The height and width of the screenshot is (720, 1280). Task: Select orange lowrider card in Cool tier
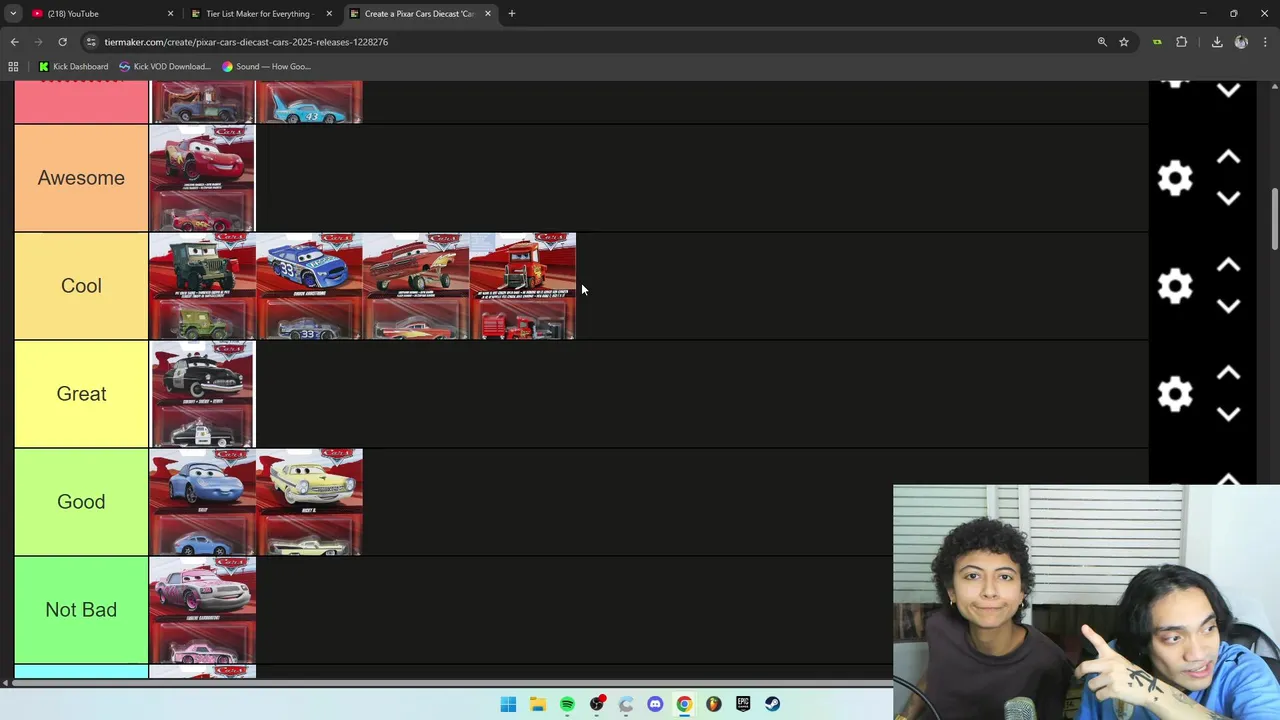click(x=416, y=286)
